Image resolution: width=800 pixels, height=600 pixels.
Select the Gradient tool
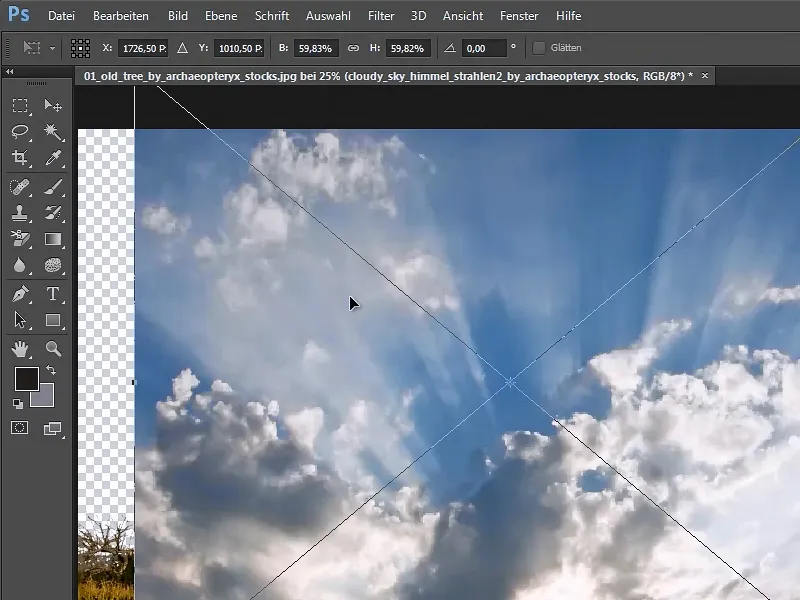click(x=53, y=239)
